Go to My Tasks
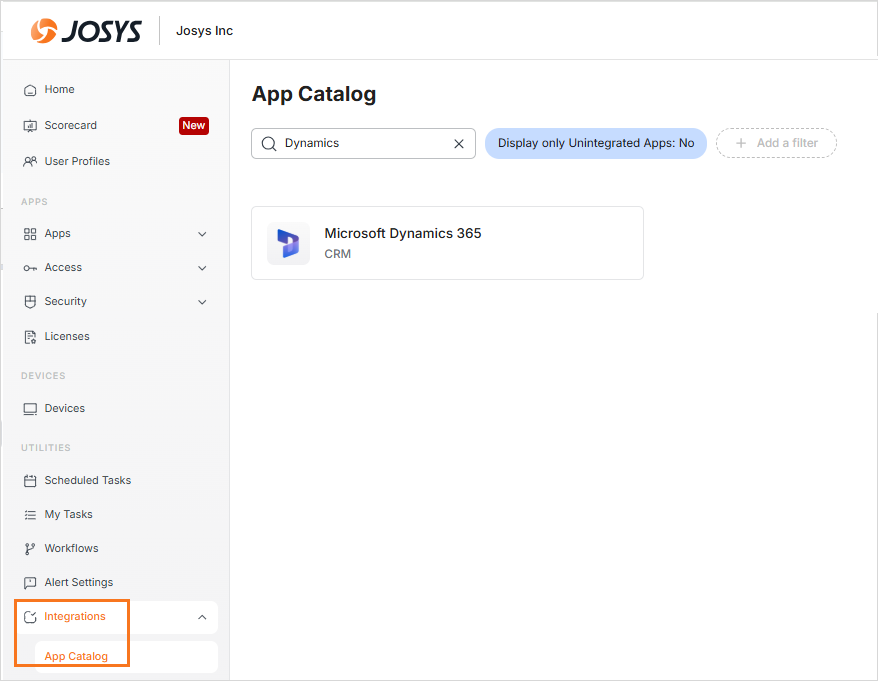Image resolution: width=878 pixels, height=681 pixels. click(x=68, y=515)
